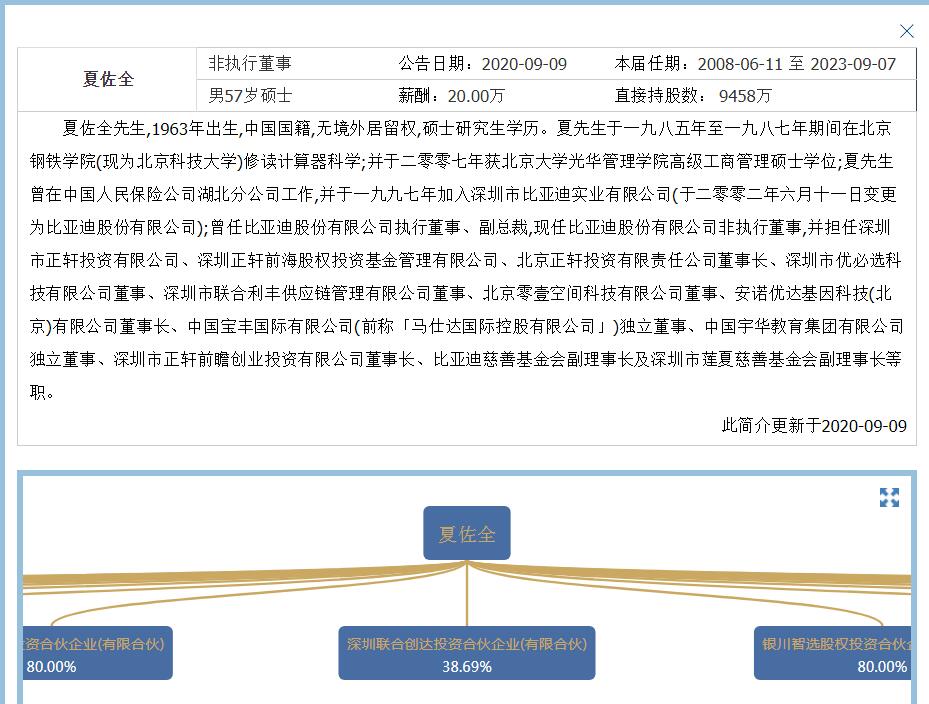929x704 pixels.
Task: Click the close X icon above the profile
Action: pyautogui.click(x=906, y=31)
